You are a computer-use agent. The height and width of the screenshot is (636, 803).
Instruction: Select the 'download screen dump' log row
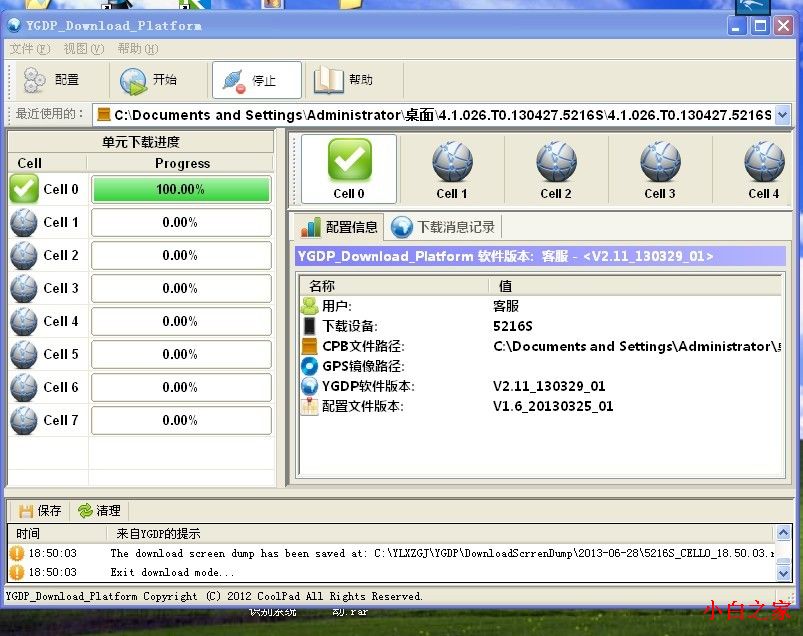pyautogui.click(x=391, y=553)
